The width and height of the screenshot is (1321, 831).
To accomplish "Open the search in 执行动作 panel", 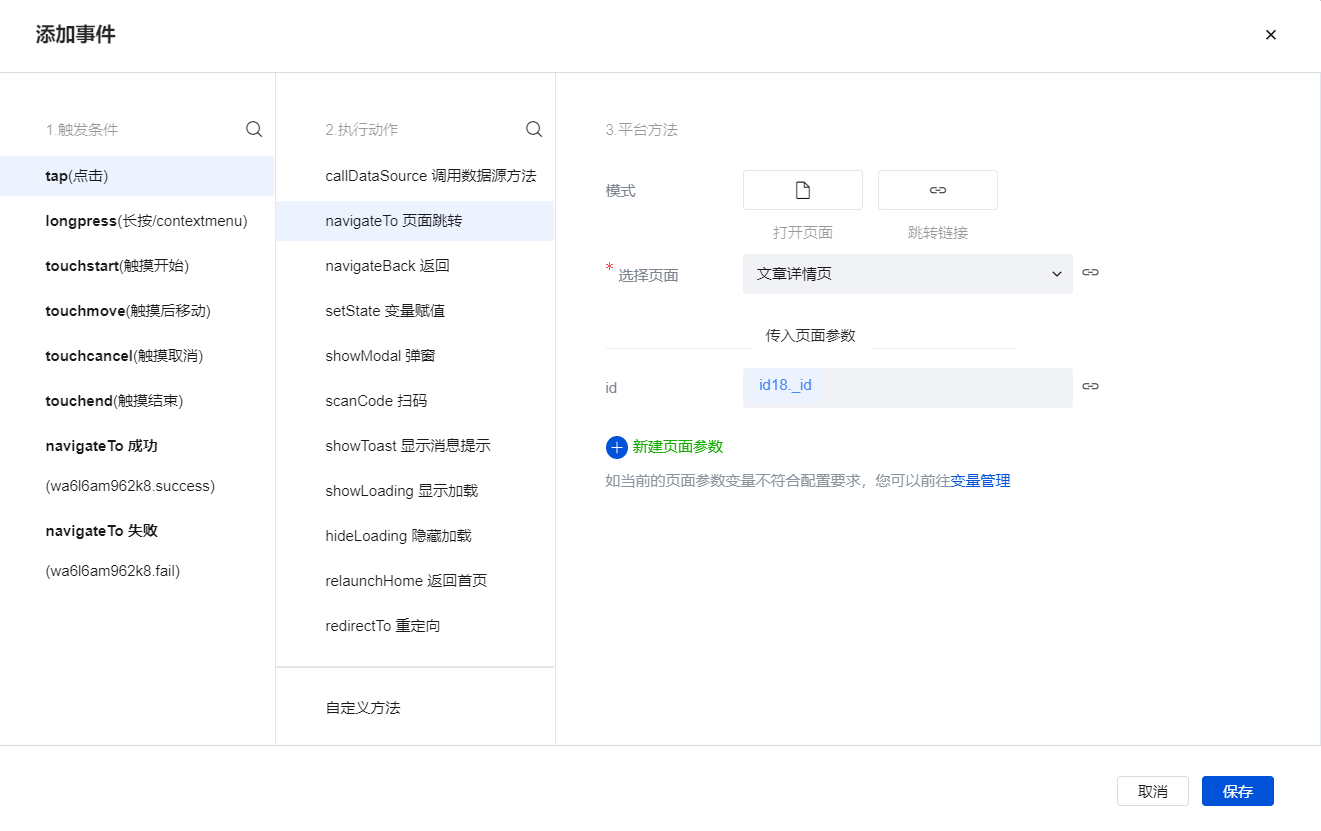I will point(533,128).
